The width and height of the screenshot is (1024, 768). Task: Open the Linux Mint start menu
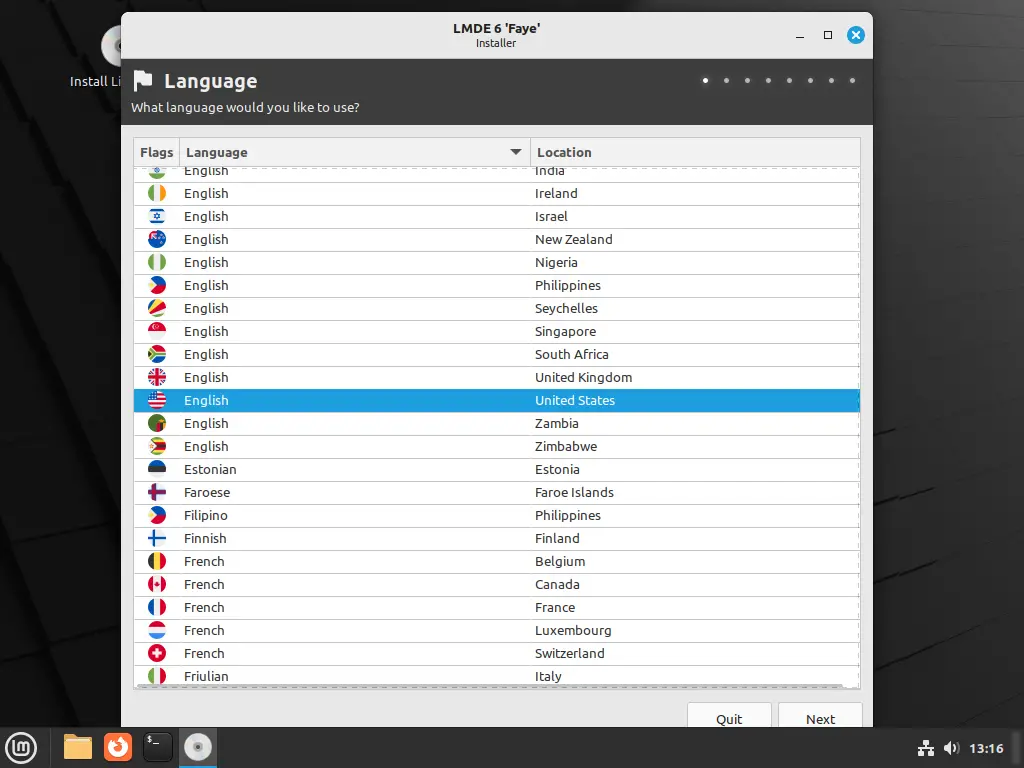[x=21, y=747]
